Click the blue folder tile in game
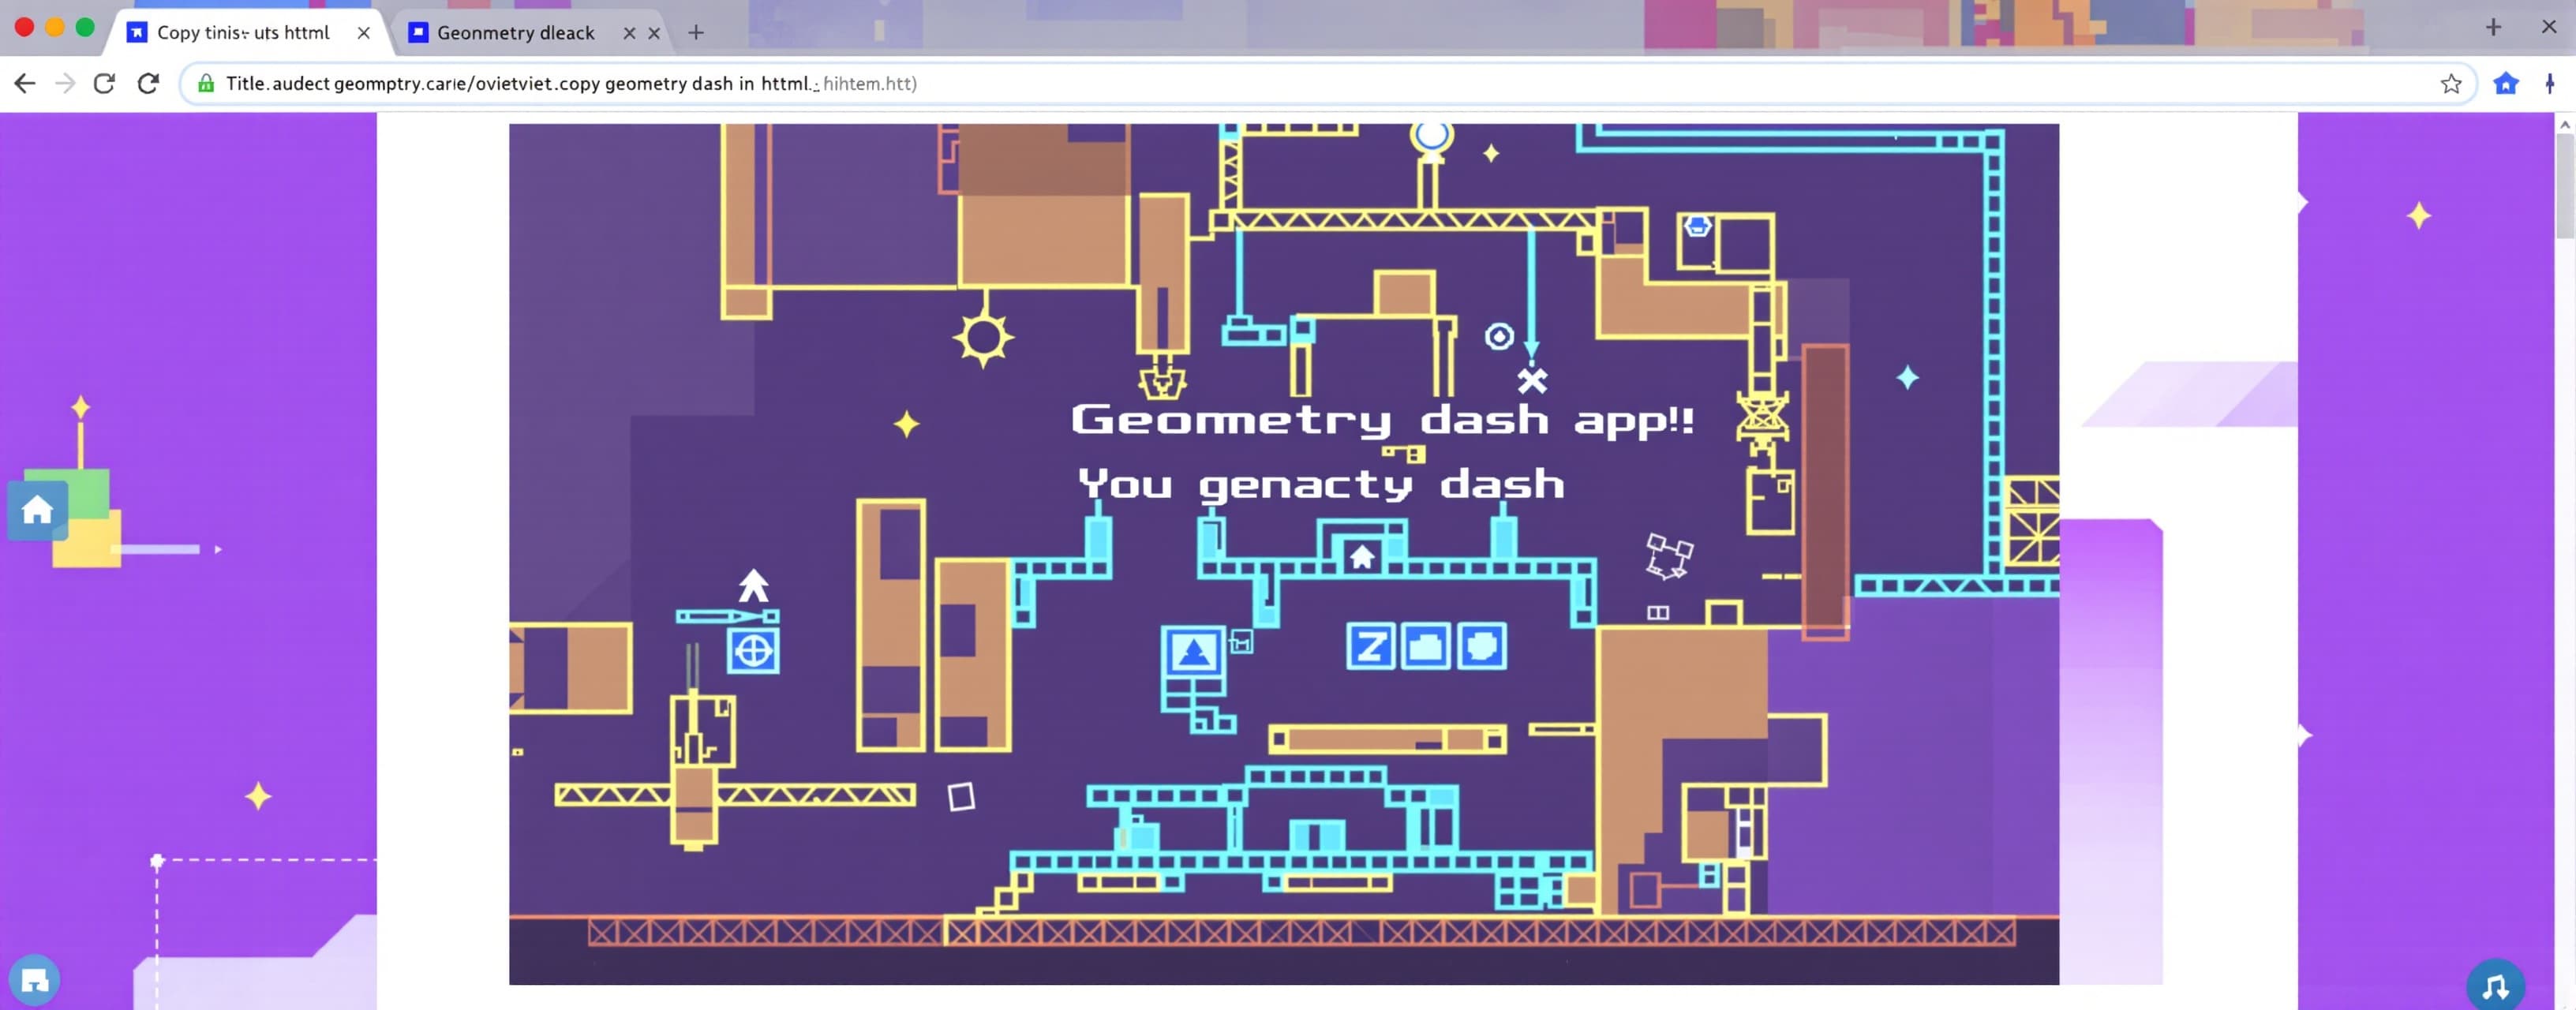 (x=1426, y=646)
